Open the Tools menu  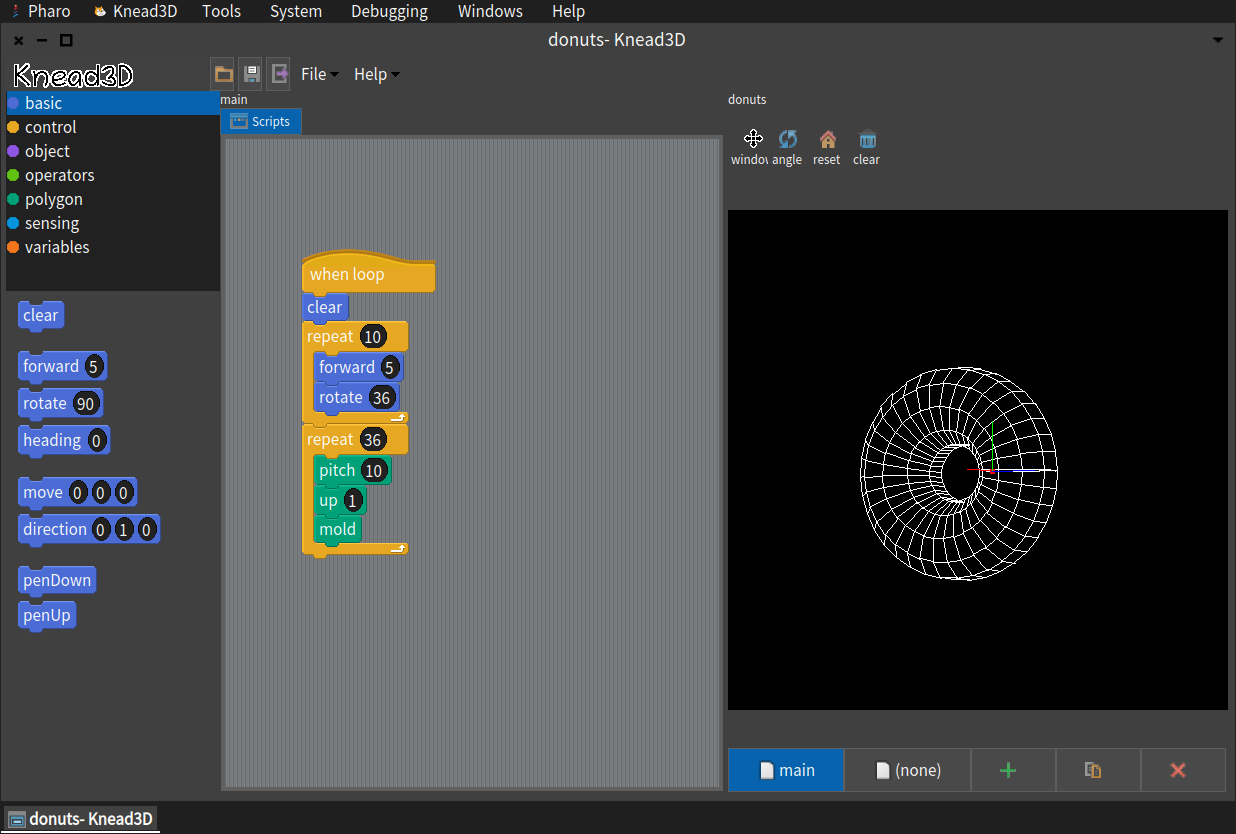click(x=221, y=11)
